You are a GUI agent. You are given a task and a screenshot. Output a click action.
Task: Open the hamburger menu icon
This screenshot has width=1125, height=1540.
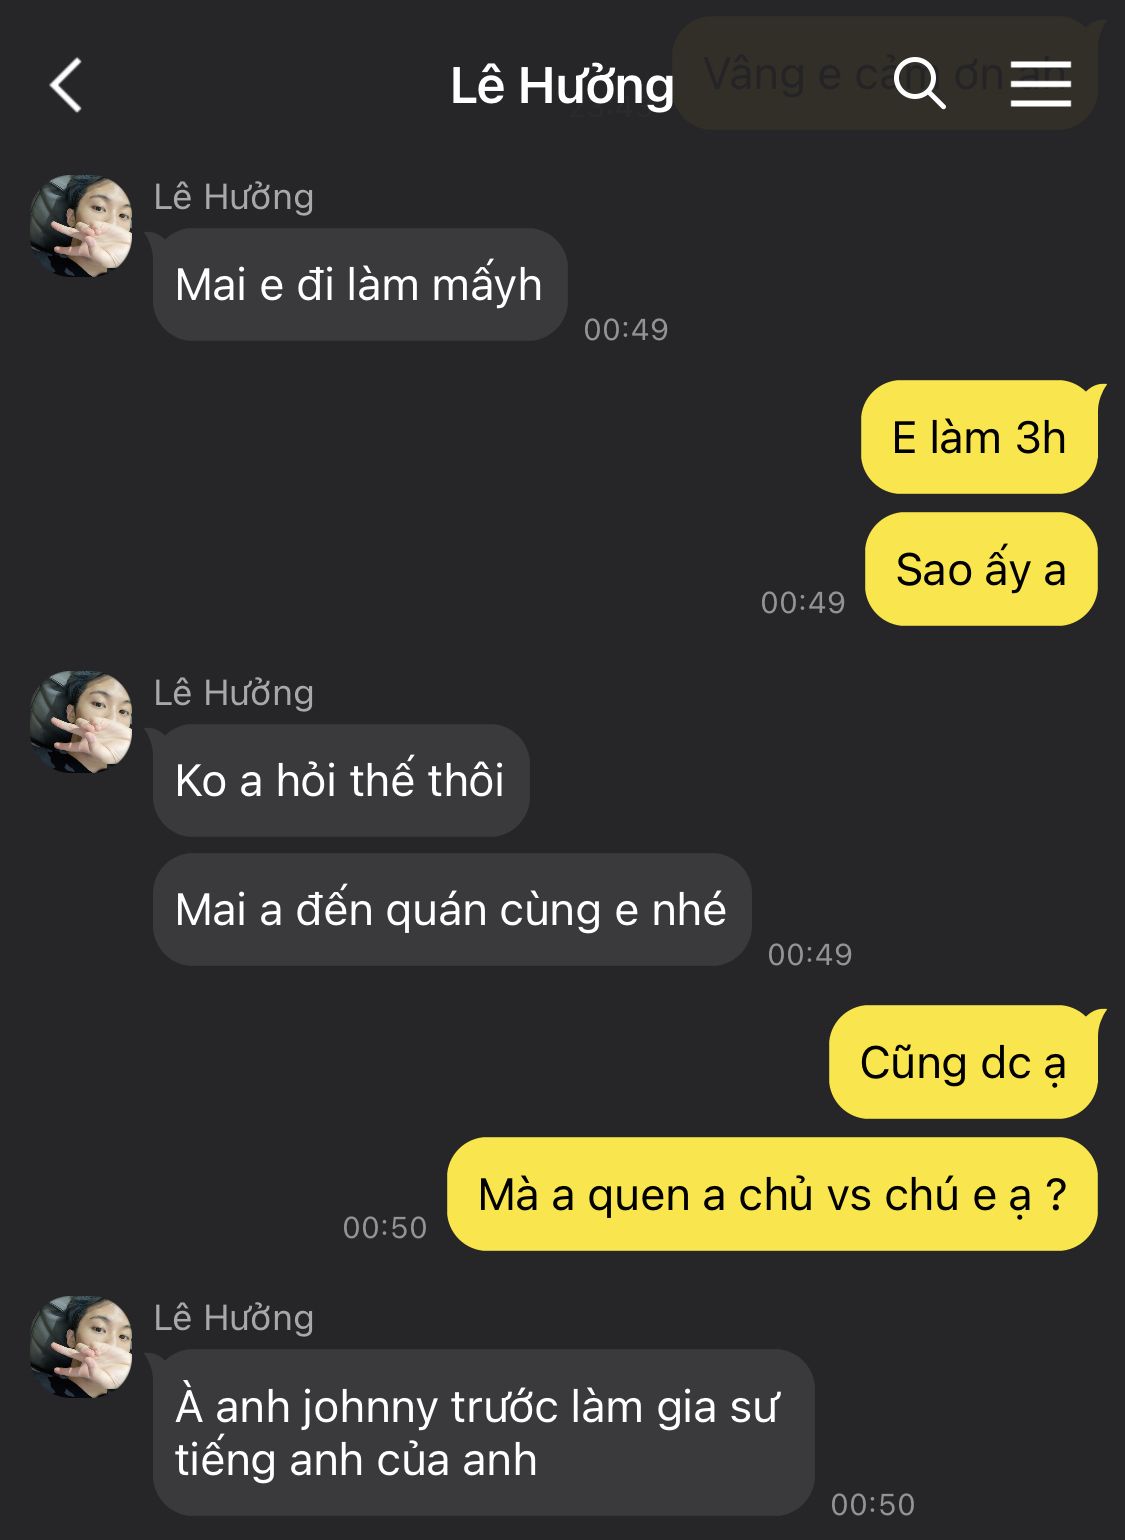[x=1040, y=84]
